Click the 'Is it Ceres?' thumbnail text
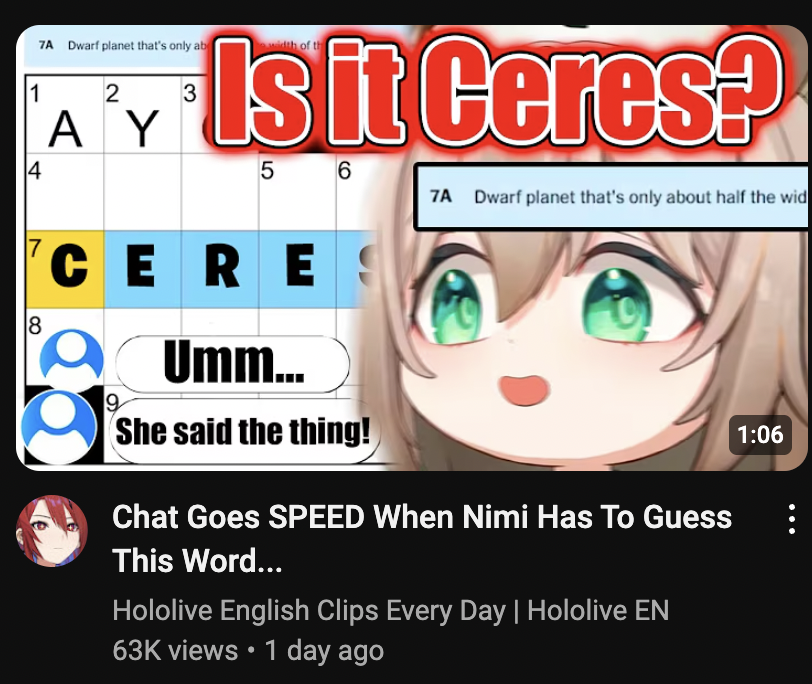Image resolution: width=812 pixels, height=684 pixels. [x=498, y=89]
